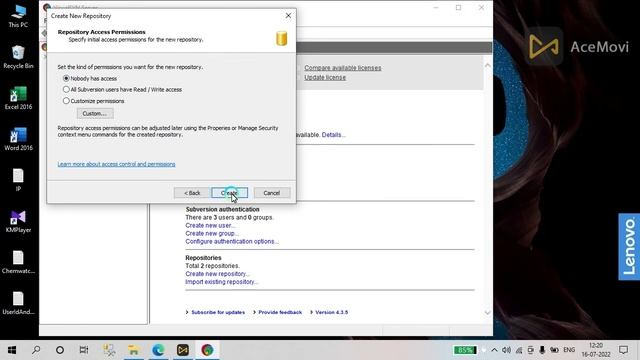Click the Create button in the dialog
This screenshot has width=640, height=360.
point(229,193)
